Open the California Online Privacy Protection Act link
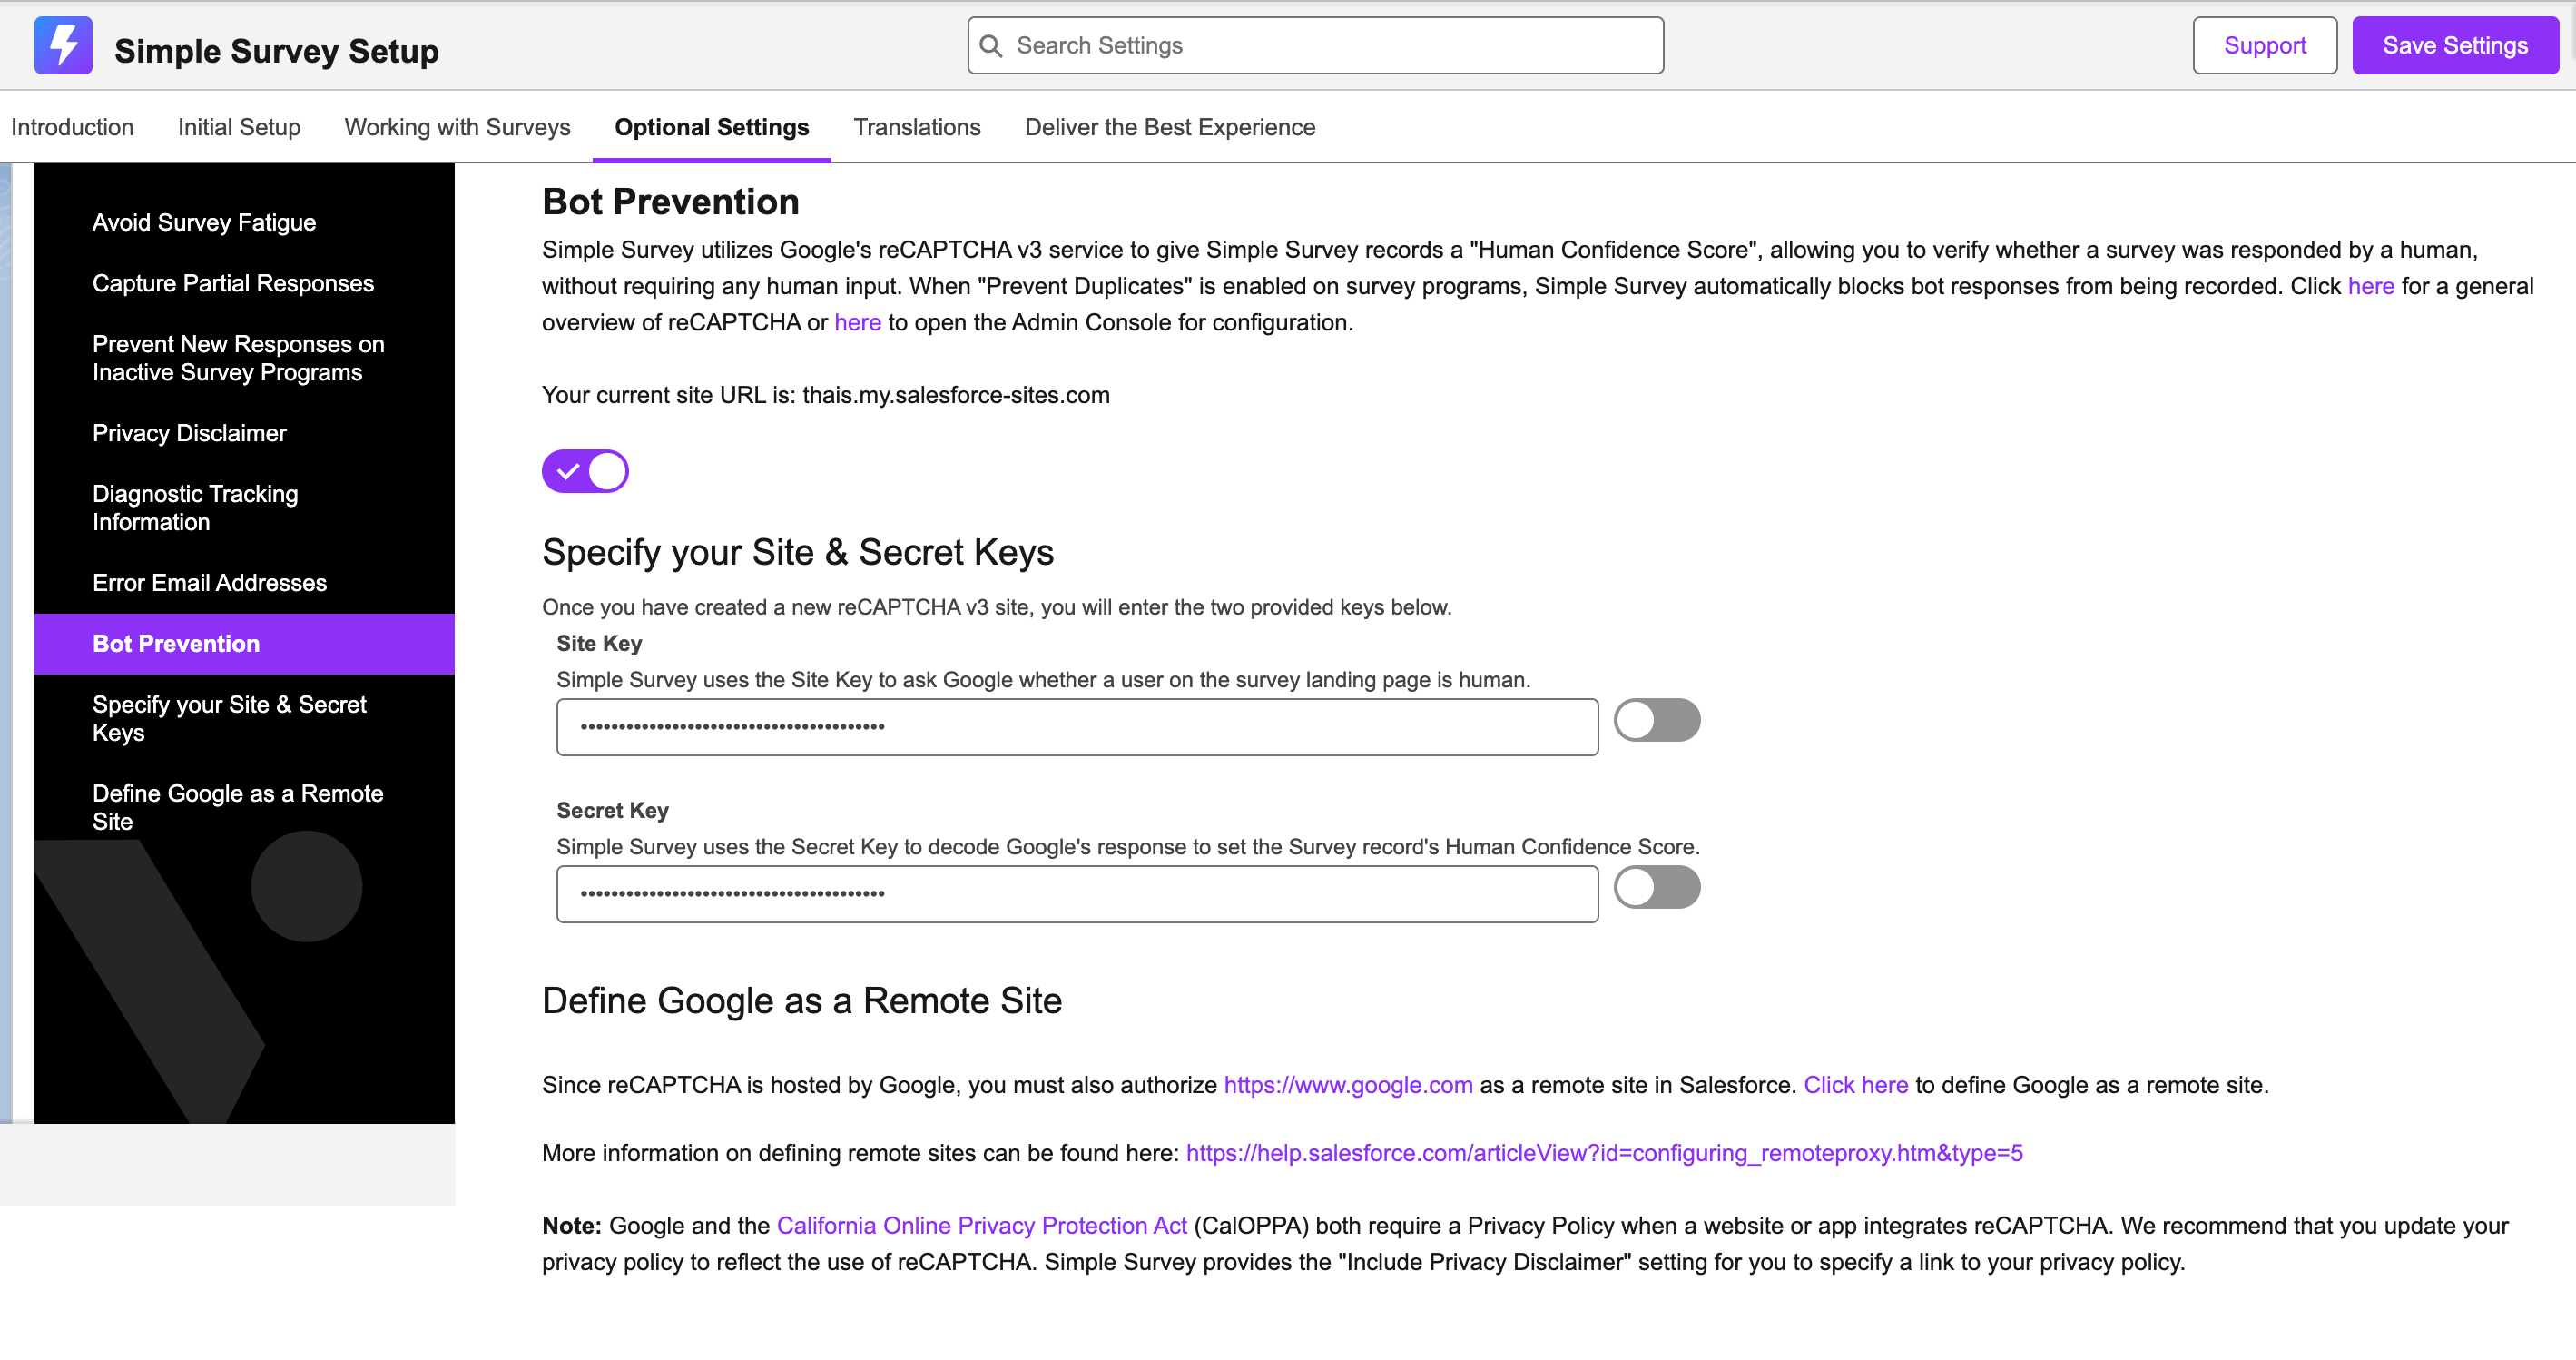 pyautogui.click(x=981, y=1226)
